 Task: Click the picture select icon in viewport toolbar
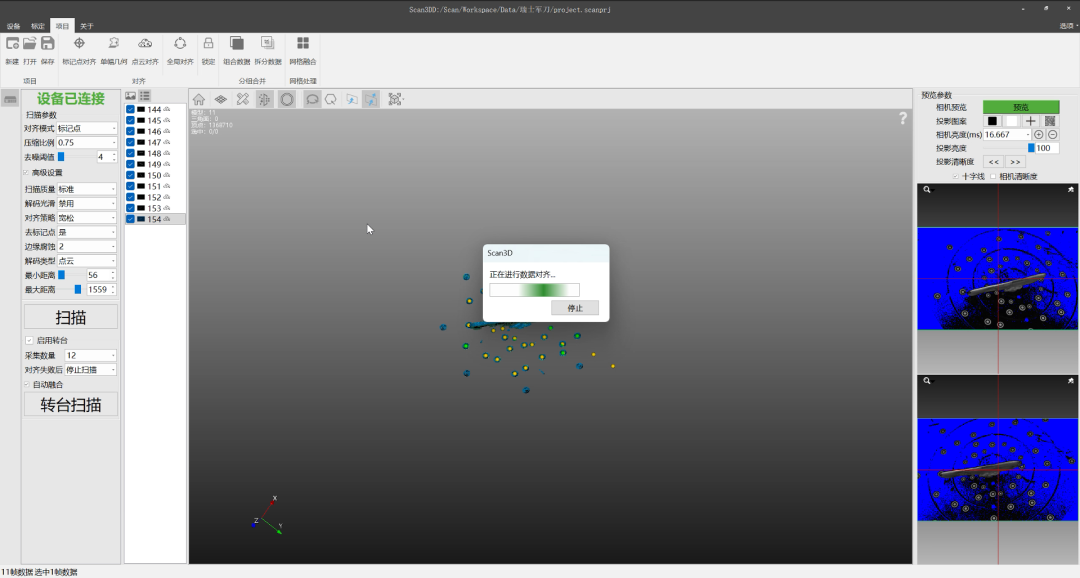coord(351,99)
